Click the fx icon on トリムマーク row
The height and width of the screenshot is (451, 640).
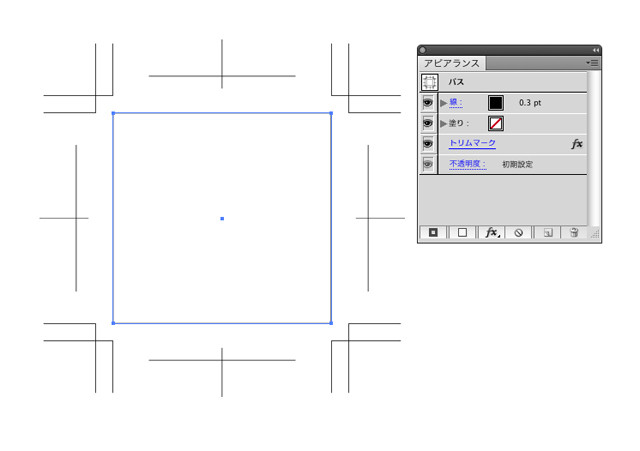point(576,144)
